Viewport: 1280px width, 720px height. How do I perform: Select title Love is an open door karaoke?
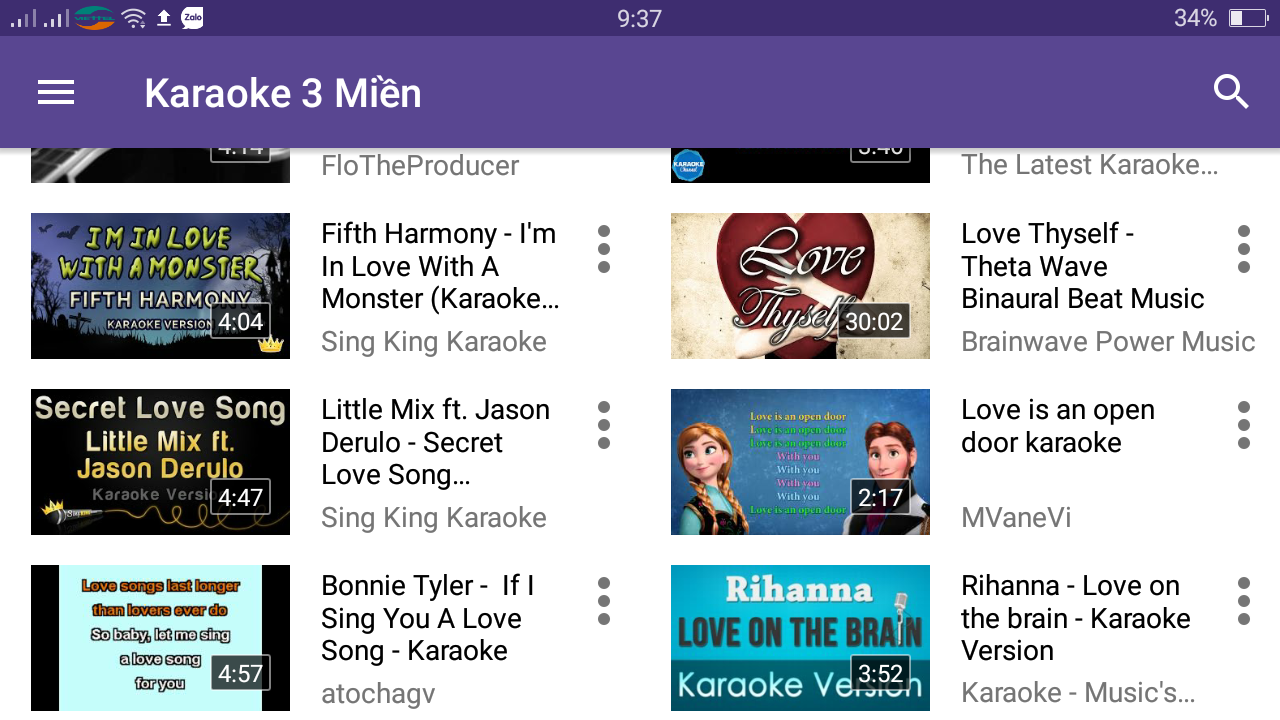(x=1058, y=426)
